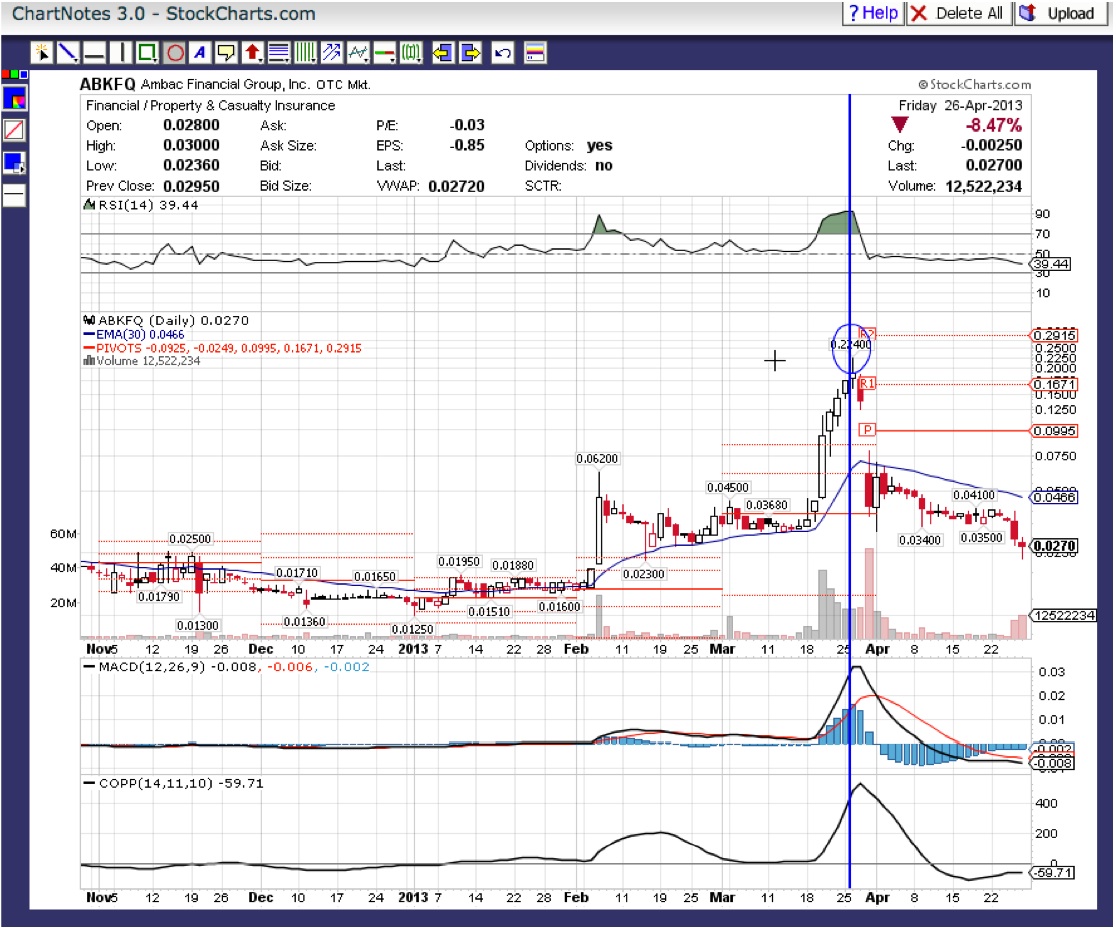
Task: Click the 12522234 volume axis label
Action: coord(1064,616)
